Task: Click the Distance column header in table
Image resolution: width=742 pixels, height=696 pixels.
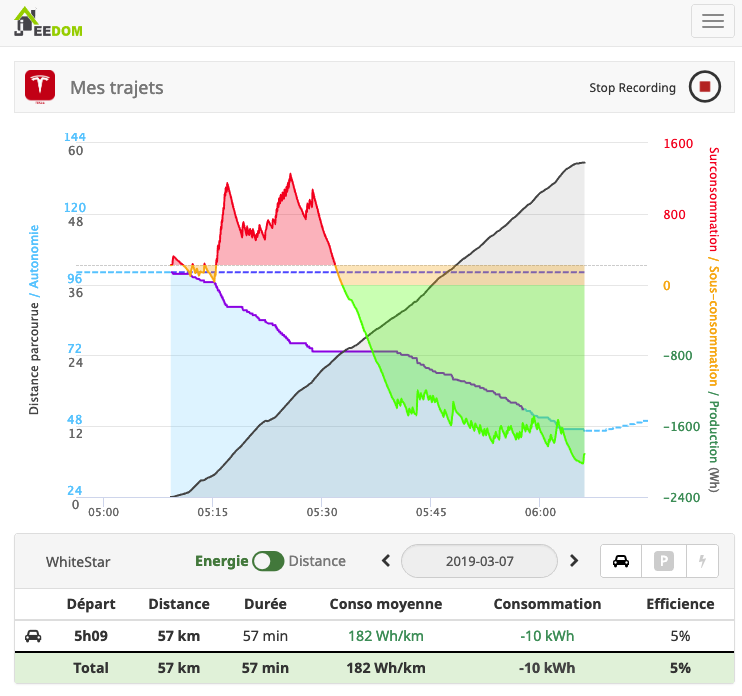Action: click(179, 604)
